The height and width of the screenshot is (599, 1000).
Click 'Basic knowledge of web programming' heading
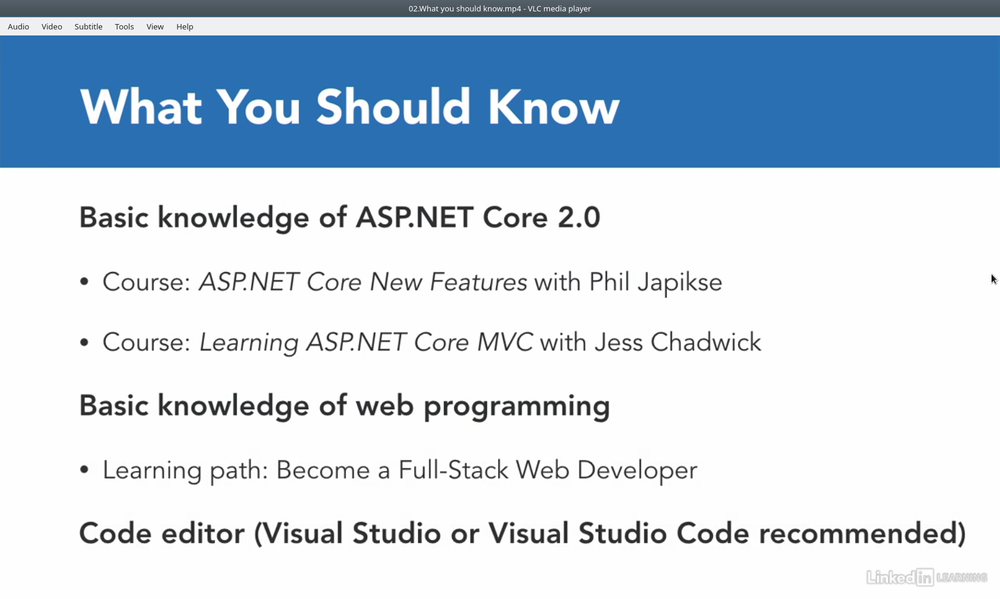coord(344,406)
